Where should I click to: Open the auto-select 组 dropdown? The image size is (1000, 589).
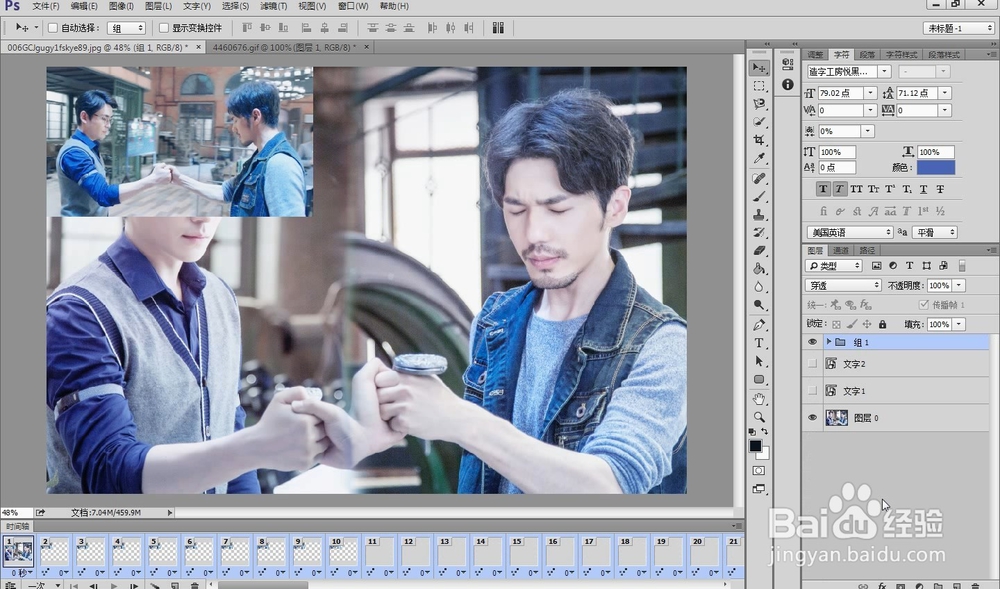[126, 28]
